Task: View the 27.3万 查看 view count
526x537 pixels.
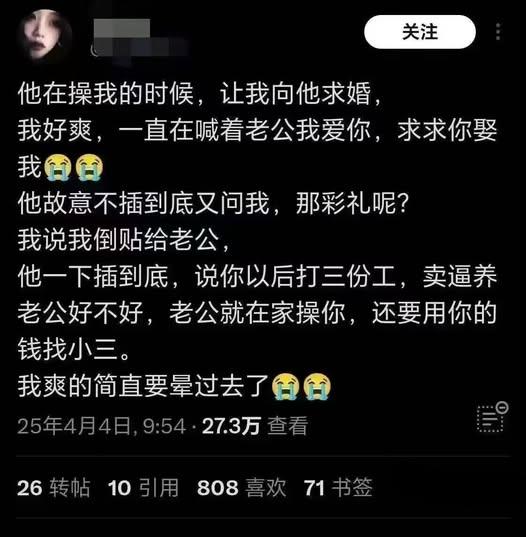Action: pyautogui.click(x=255, y=426)
